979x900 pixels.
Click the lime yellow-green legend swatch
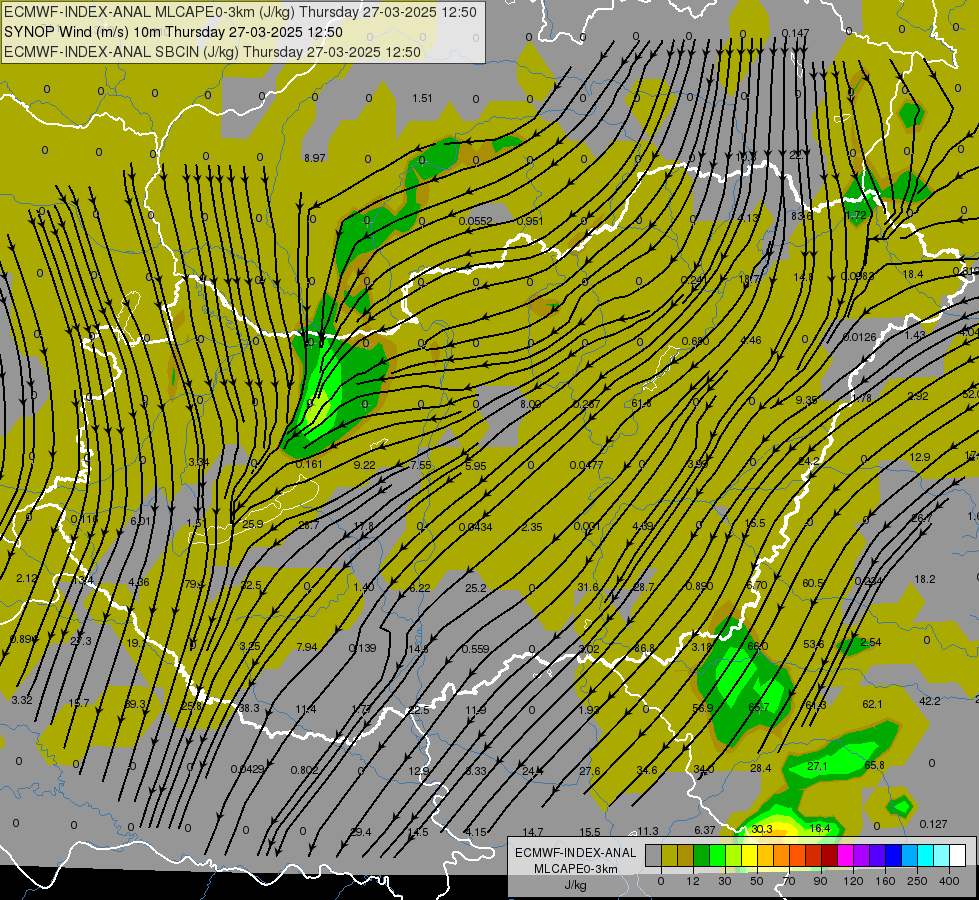(x=734, y=856)
